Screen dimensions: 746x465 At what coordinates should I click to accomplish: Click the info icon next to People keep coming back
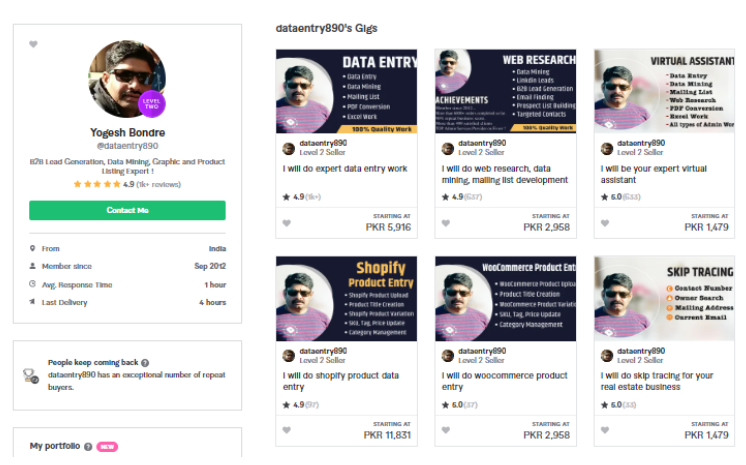145,362
